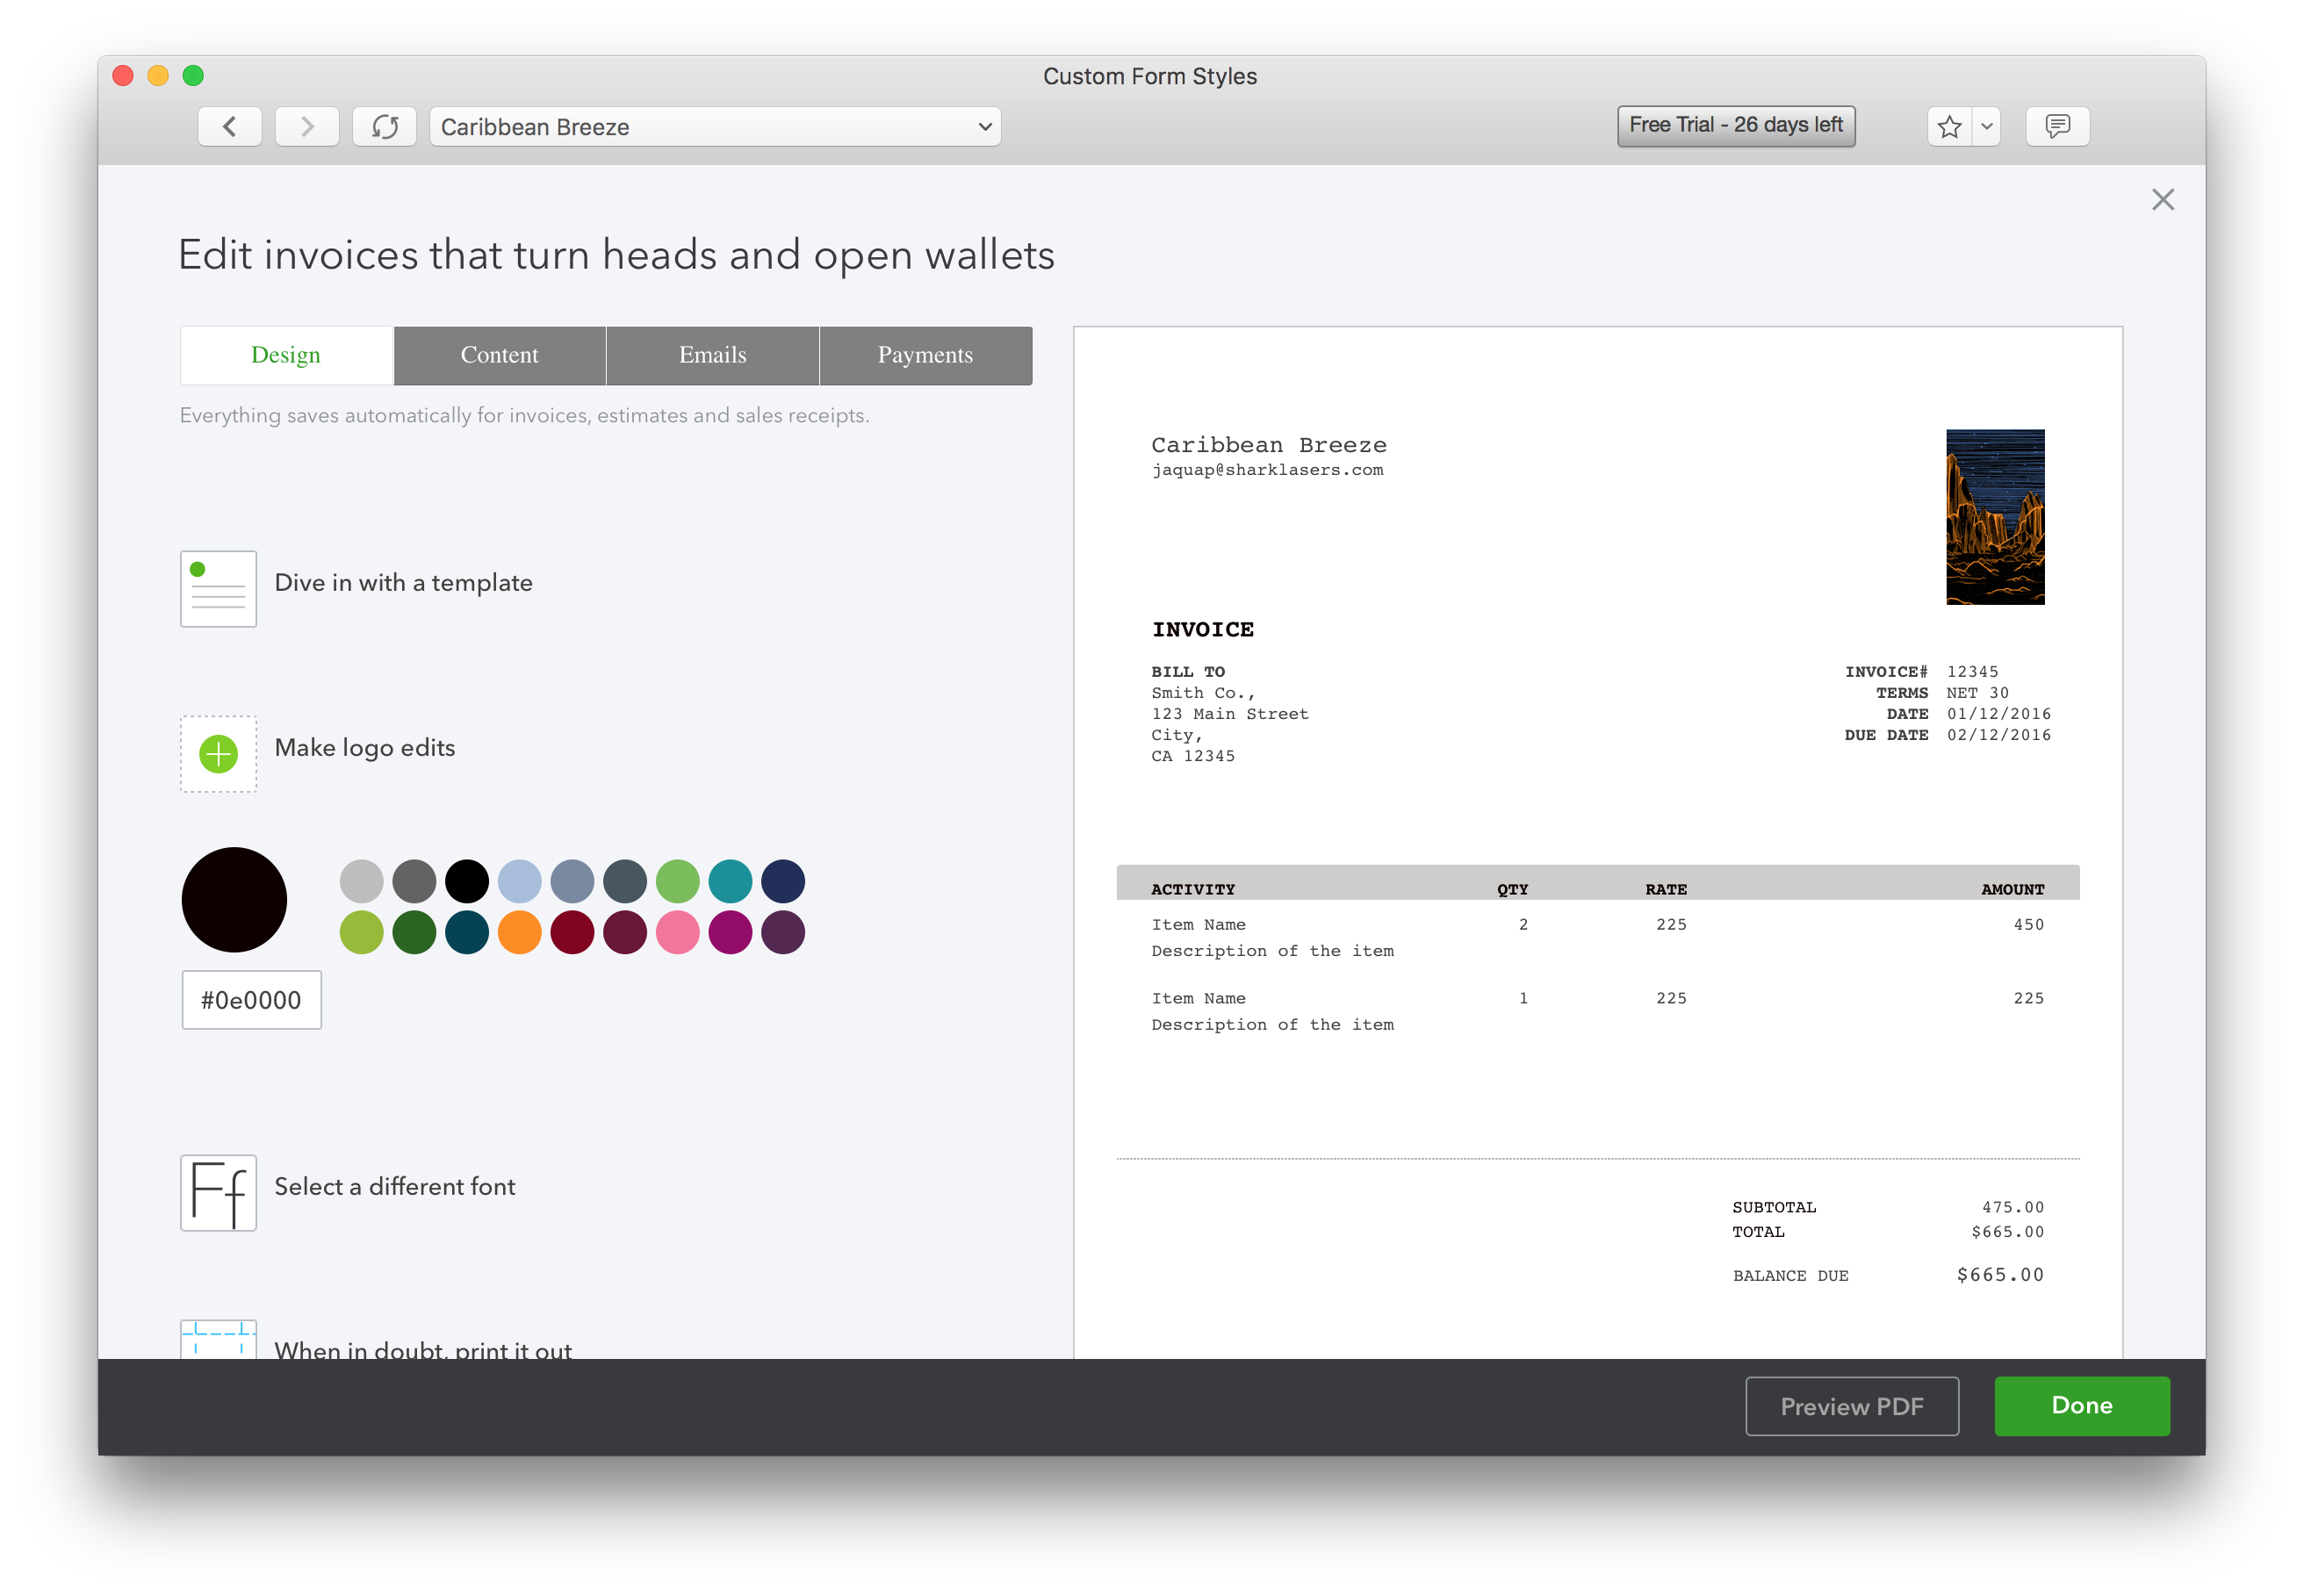Pick the pink color swatch
Viewport: 2304px width, 1596px height.
[x=678, y=932]
